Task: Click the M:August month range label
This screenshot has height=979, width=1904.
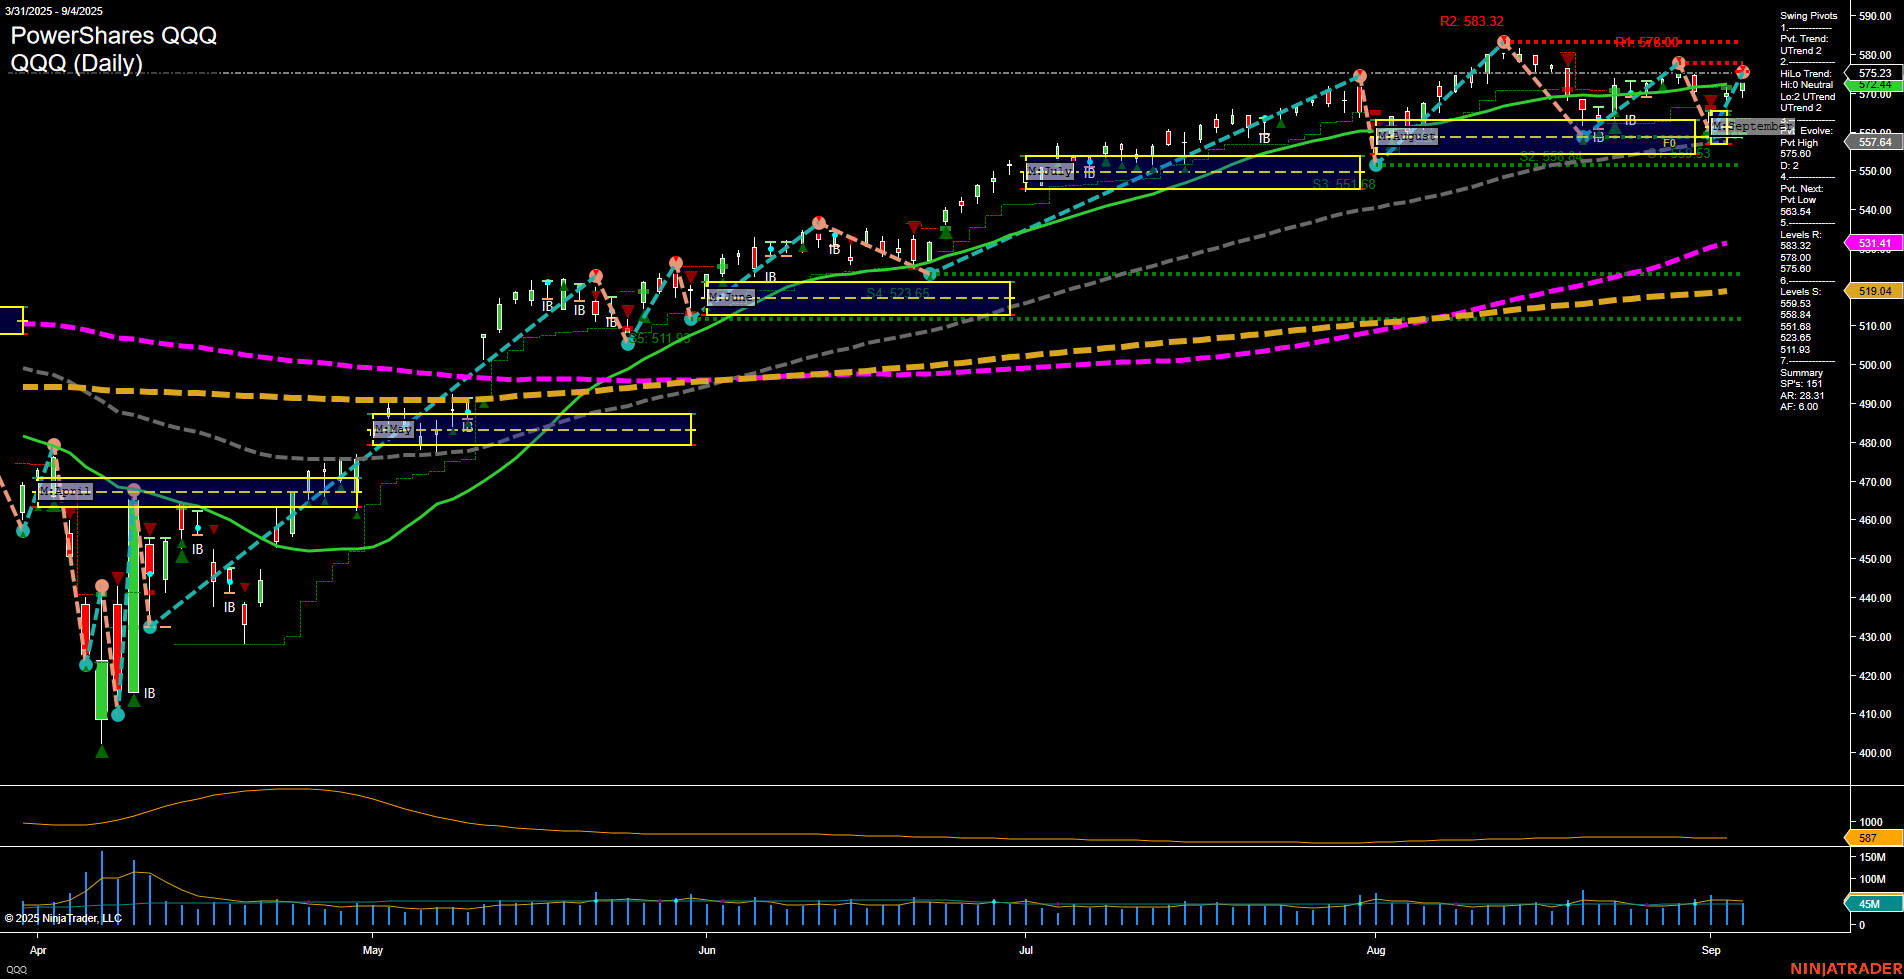Action: click(x=1408, y=136)
